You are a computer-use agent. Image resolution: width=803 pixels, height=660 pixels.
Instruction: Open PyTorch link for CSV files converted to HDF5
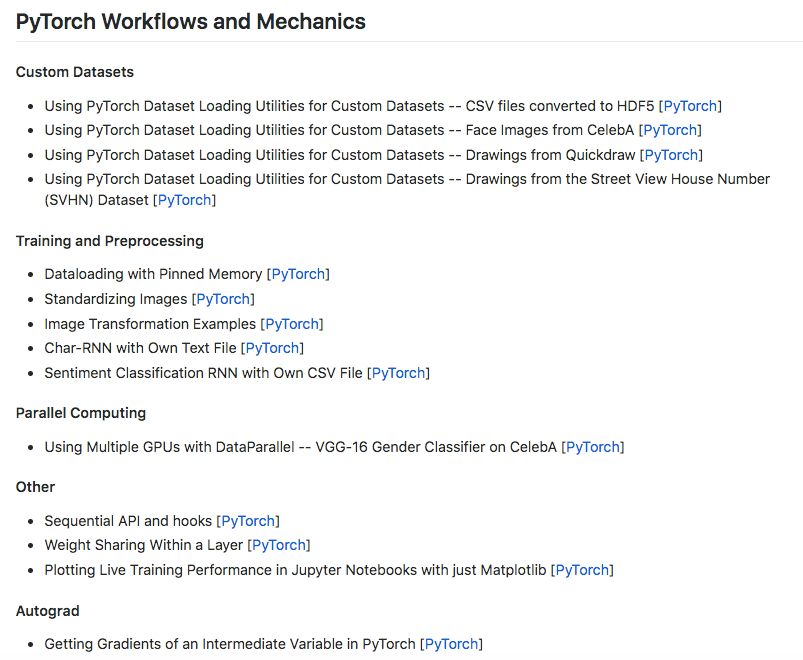coord(690,106)
